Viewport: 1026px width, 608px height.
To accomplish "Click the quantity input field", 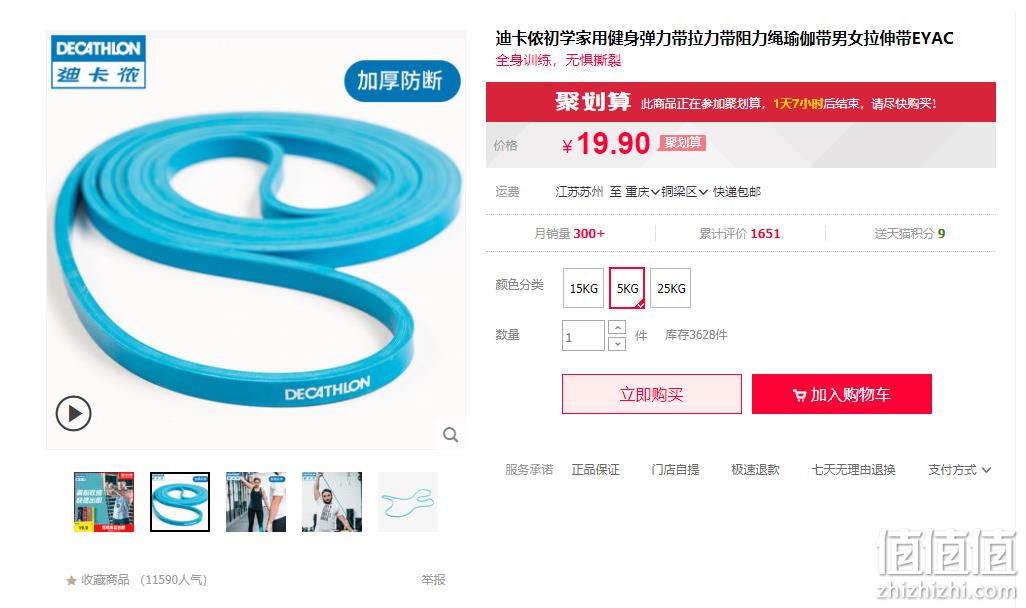I will click(583, 336).
